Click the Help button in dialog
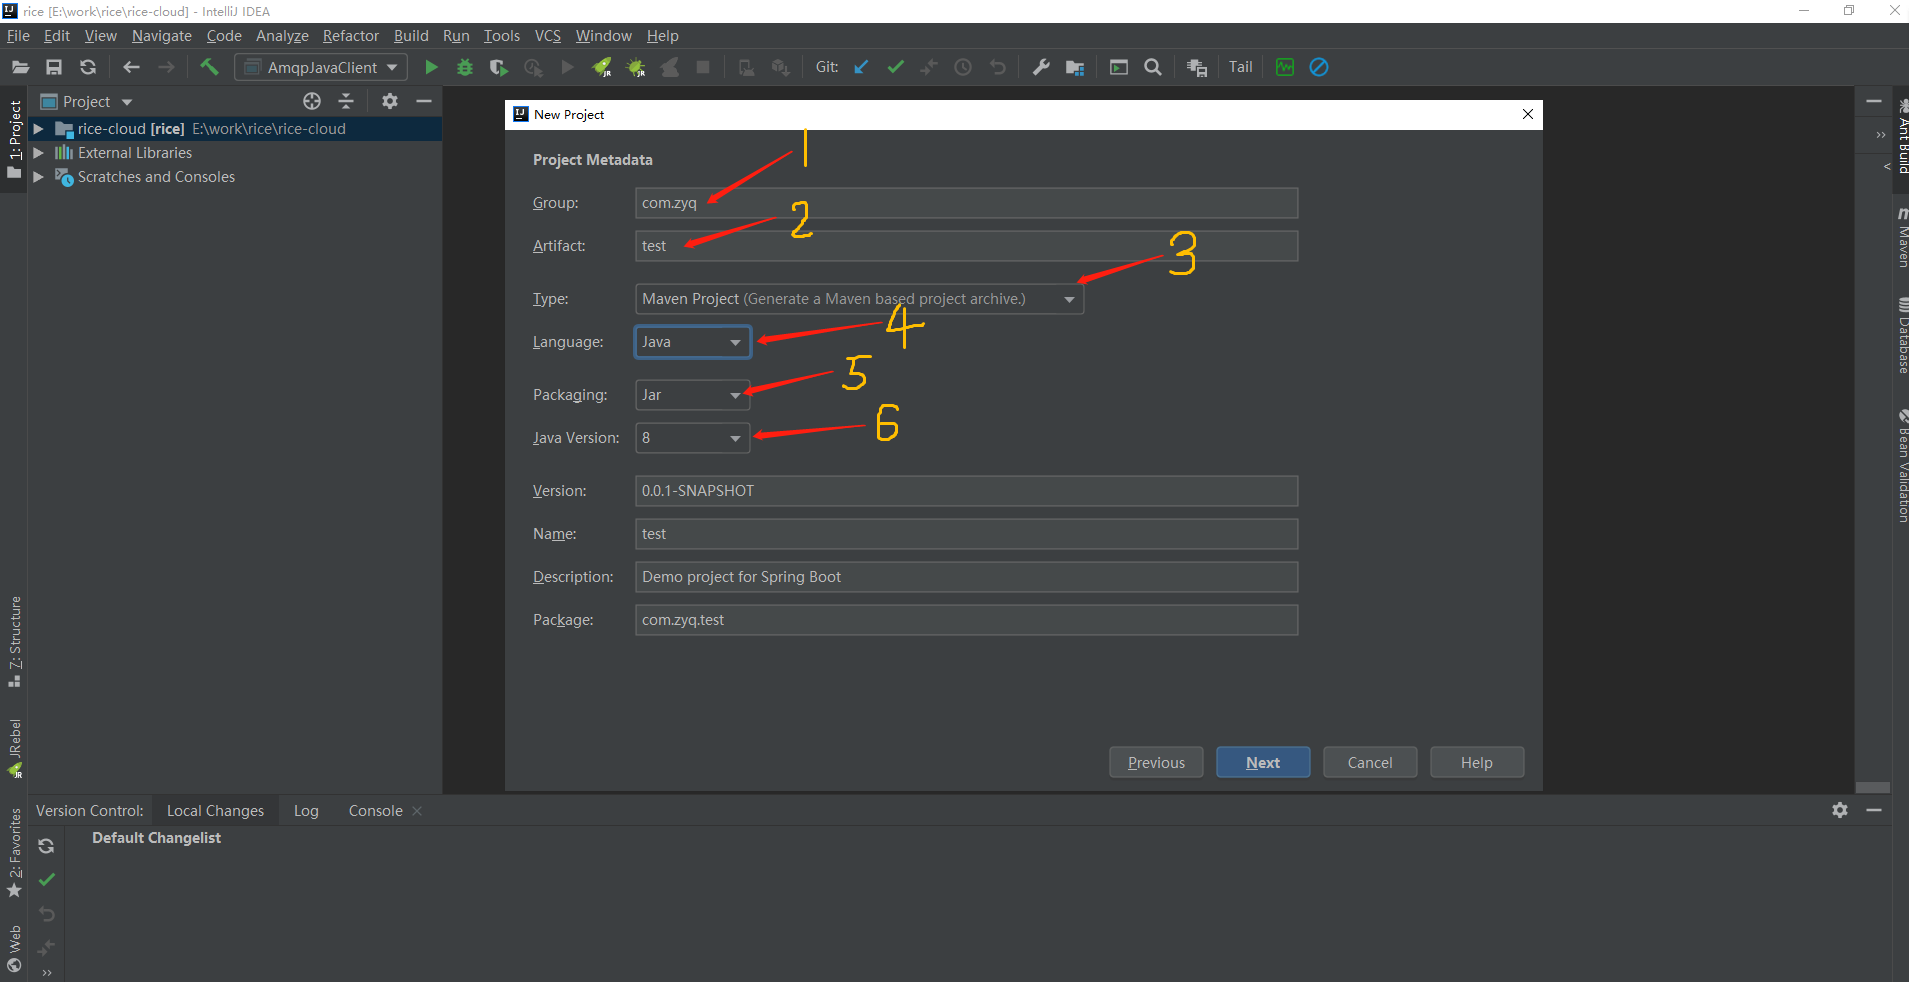Screen dimensions: 1909x982 [1477, 762]
